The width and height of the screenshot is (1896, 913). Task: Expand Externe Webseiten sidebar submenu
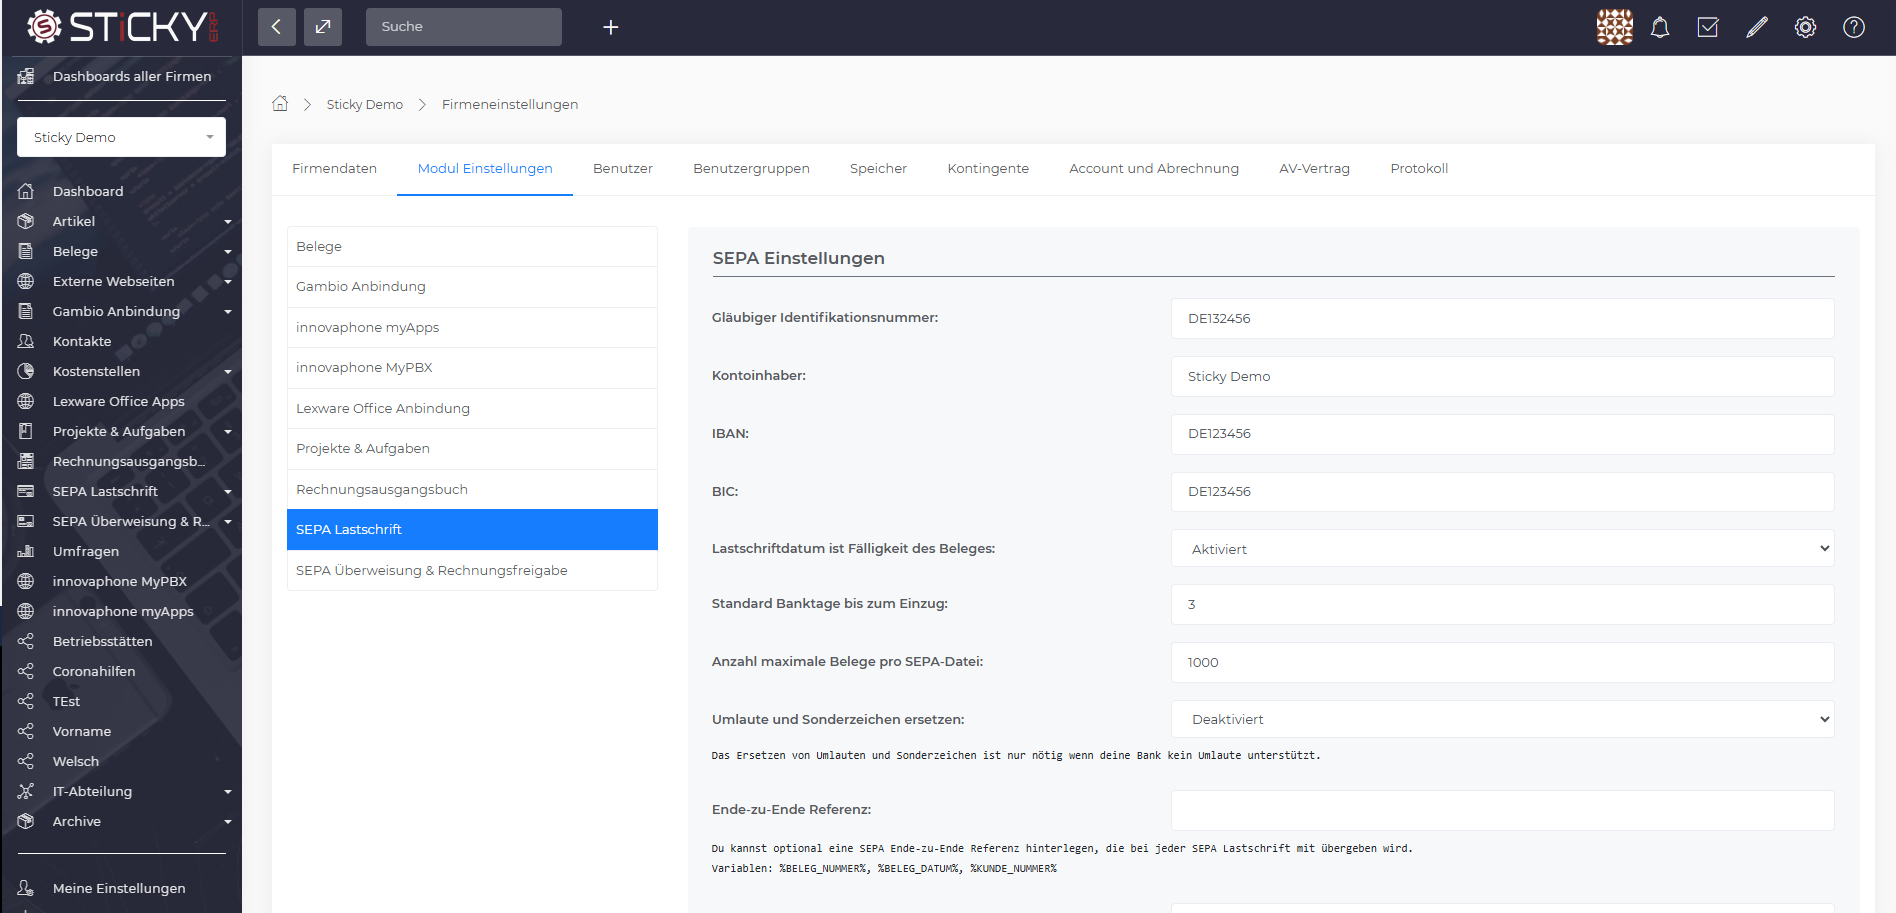(x=228, y=282)
